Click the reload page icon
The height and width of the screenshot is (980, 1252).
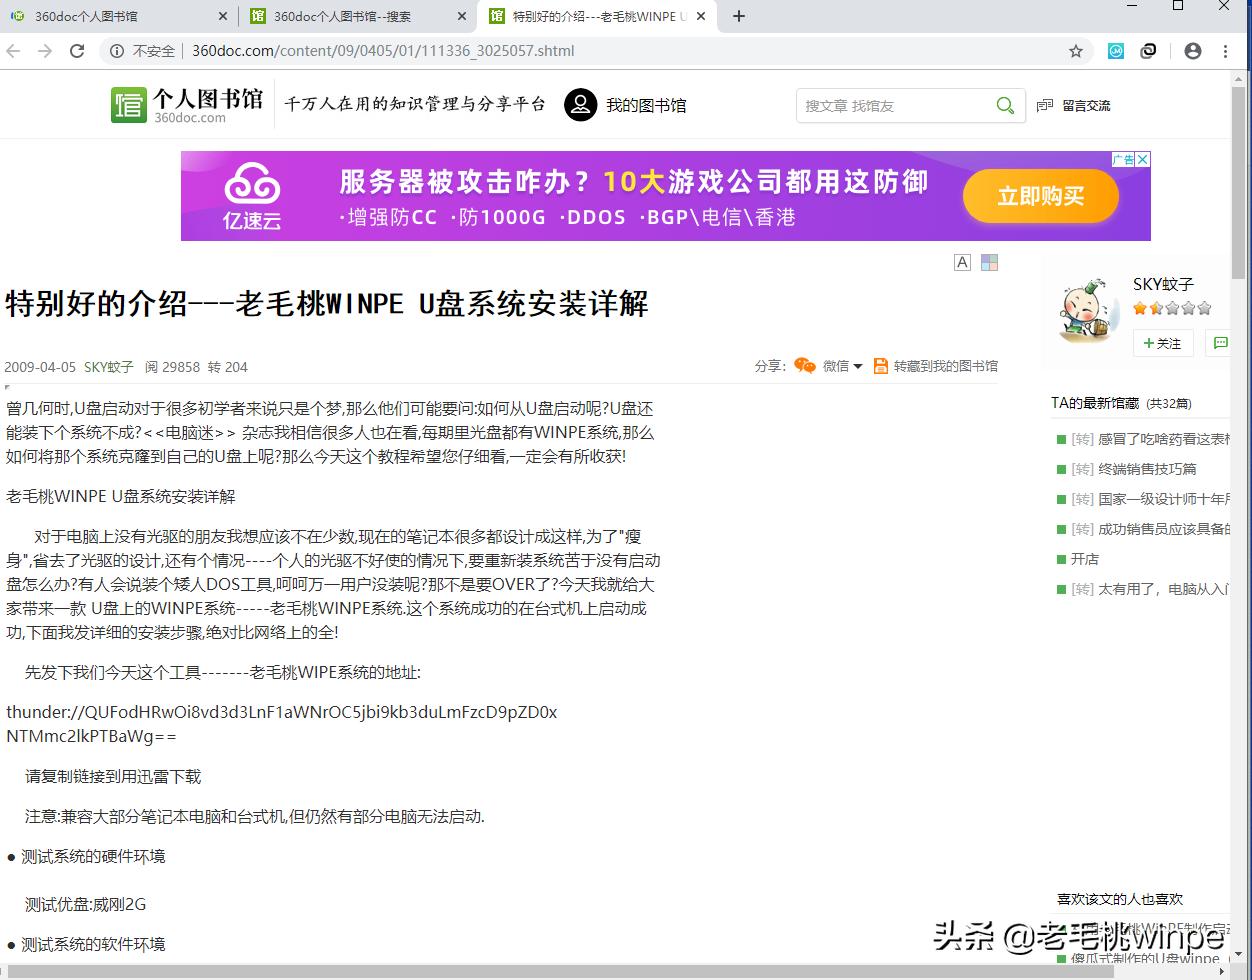pyautogui.click(x=77, y=51)
